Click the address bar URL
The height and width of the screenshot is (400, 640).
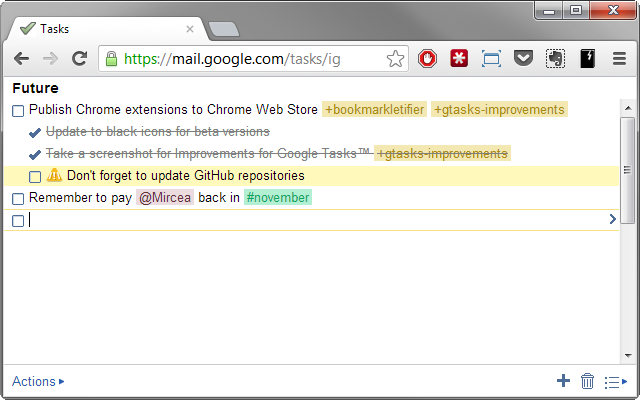pyautogui.click(x=232, y=59)
